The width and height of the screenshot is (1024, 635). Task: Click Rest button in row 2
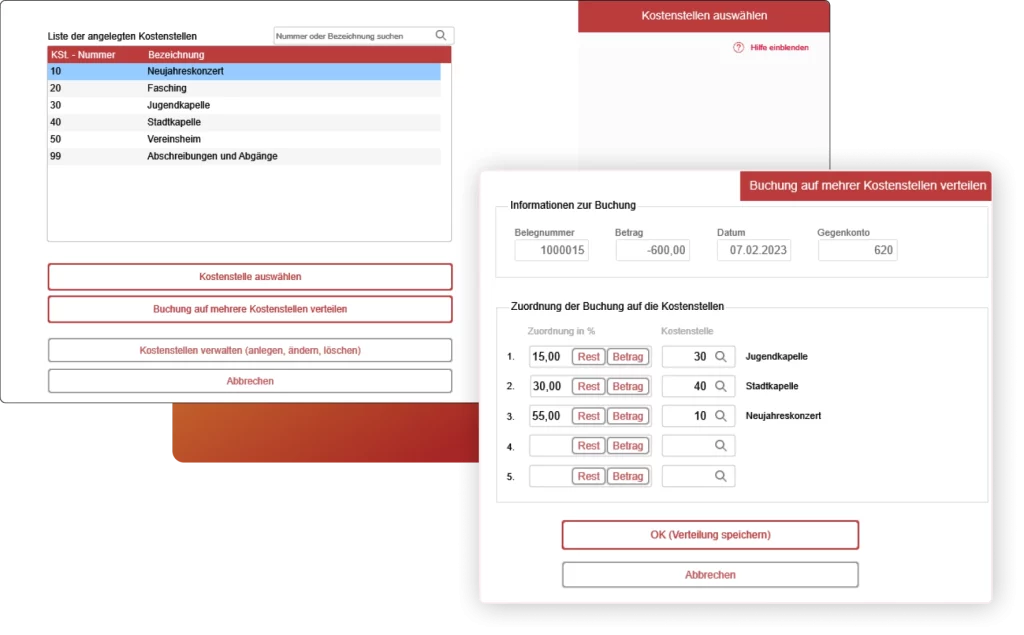[588, 386]
